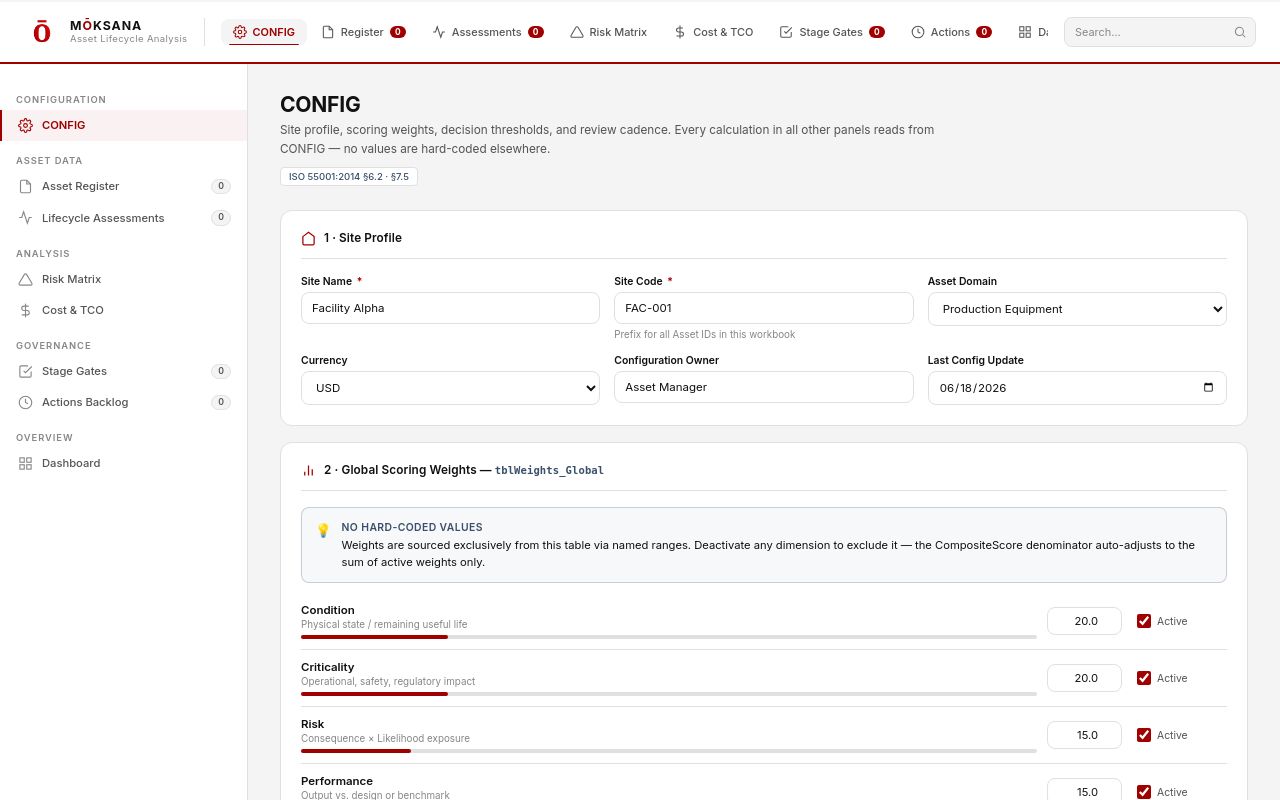Viewport: 1280px width, 800px height.
Task: Click the Condition weight progress bar
Action: click(668, 637)
